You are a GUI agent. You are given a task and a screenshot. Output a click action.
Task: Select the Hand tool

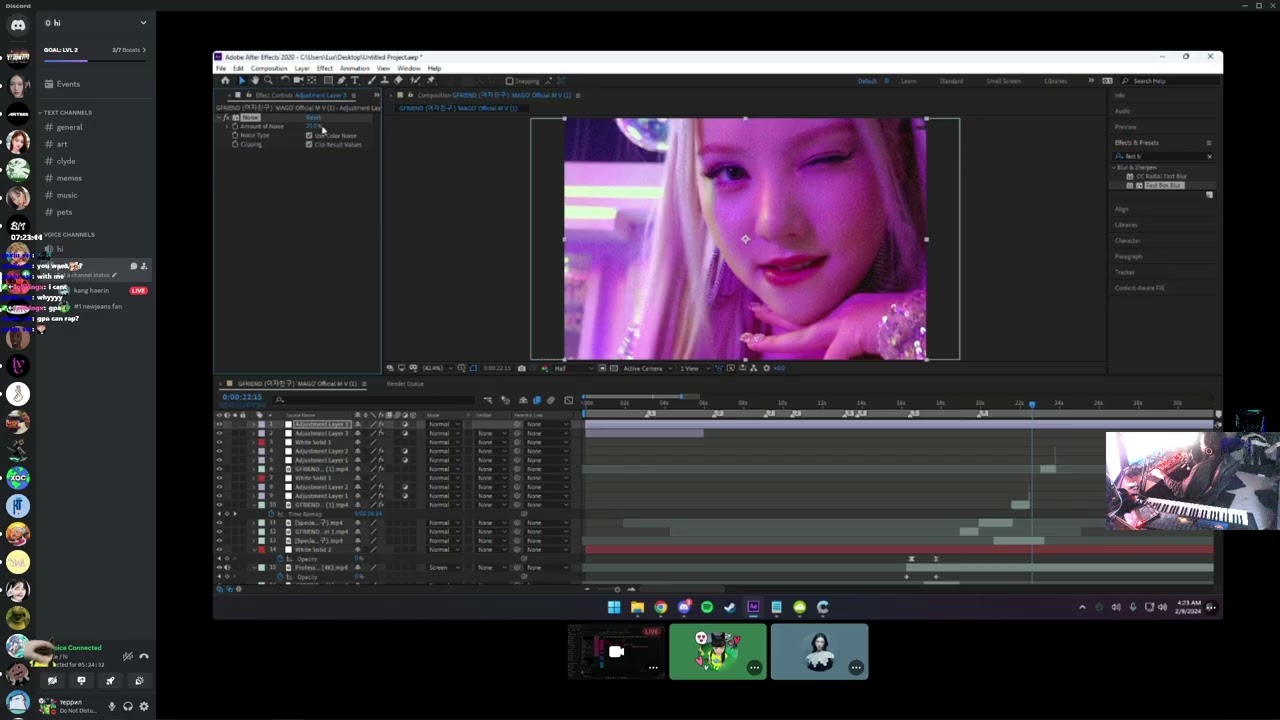[255, 80]
